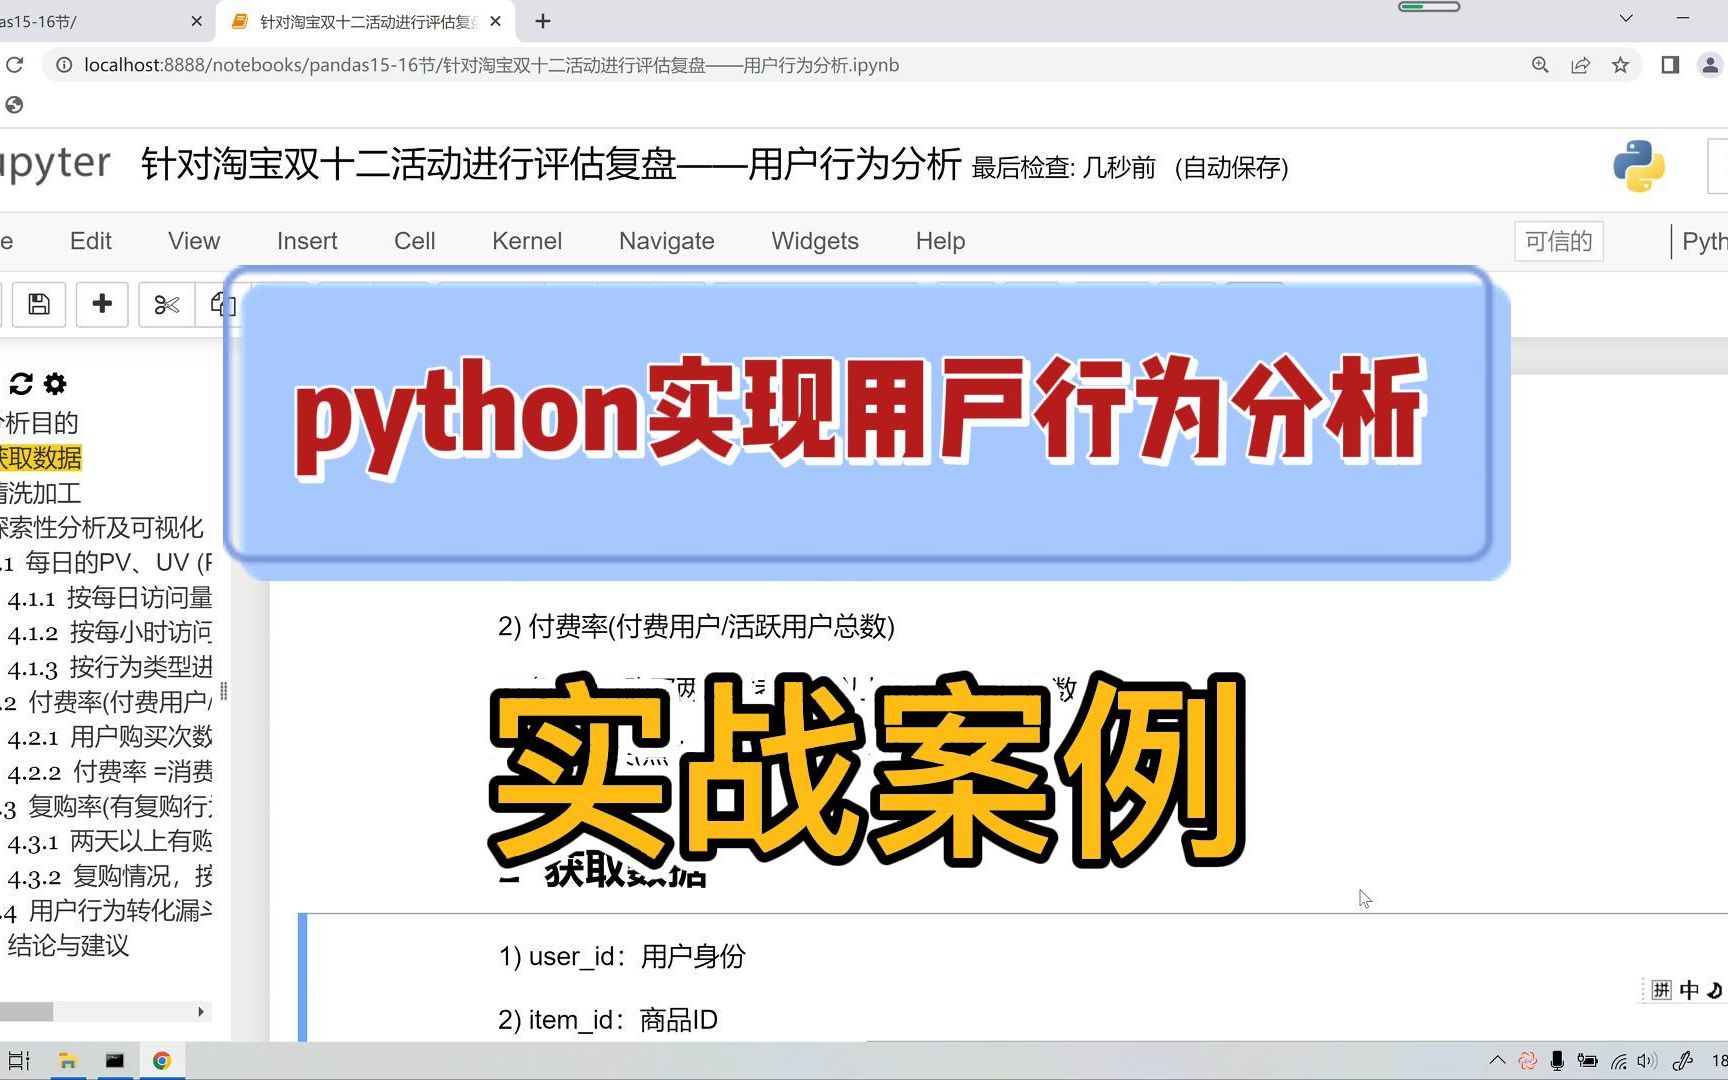Image resolution: width=1728 pixels, height=1080 pixels.
Task: Show hidden system tray icons
Action: coord(1497,1061)
